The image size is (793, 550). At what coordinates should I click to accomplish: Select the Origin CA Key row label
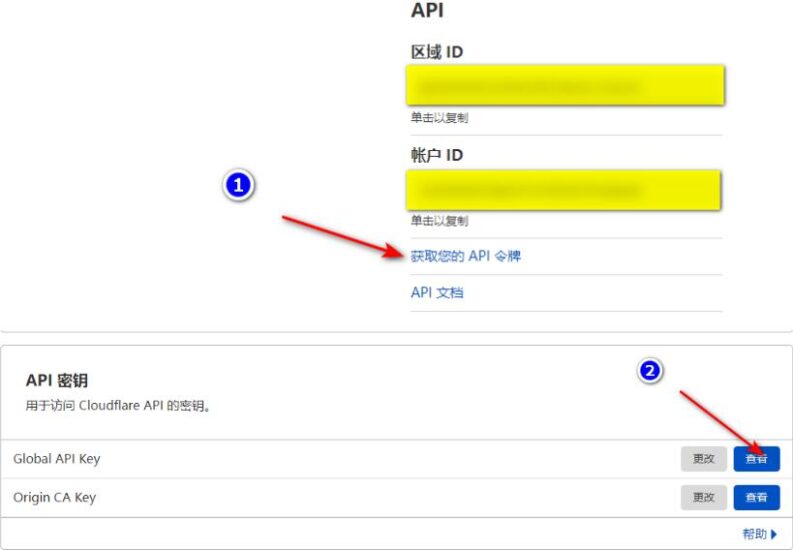(55, 497)
